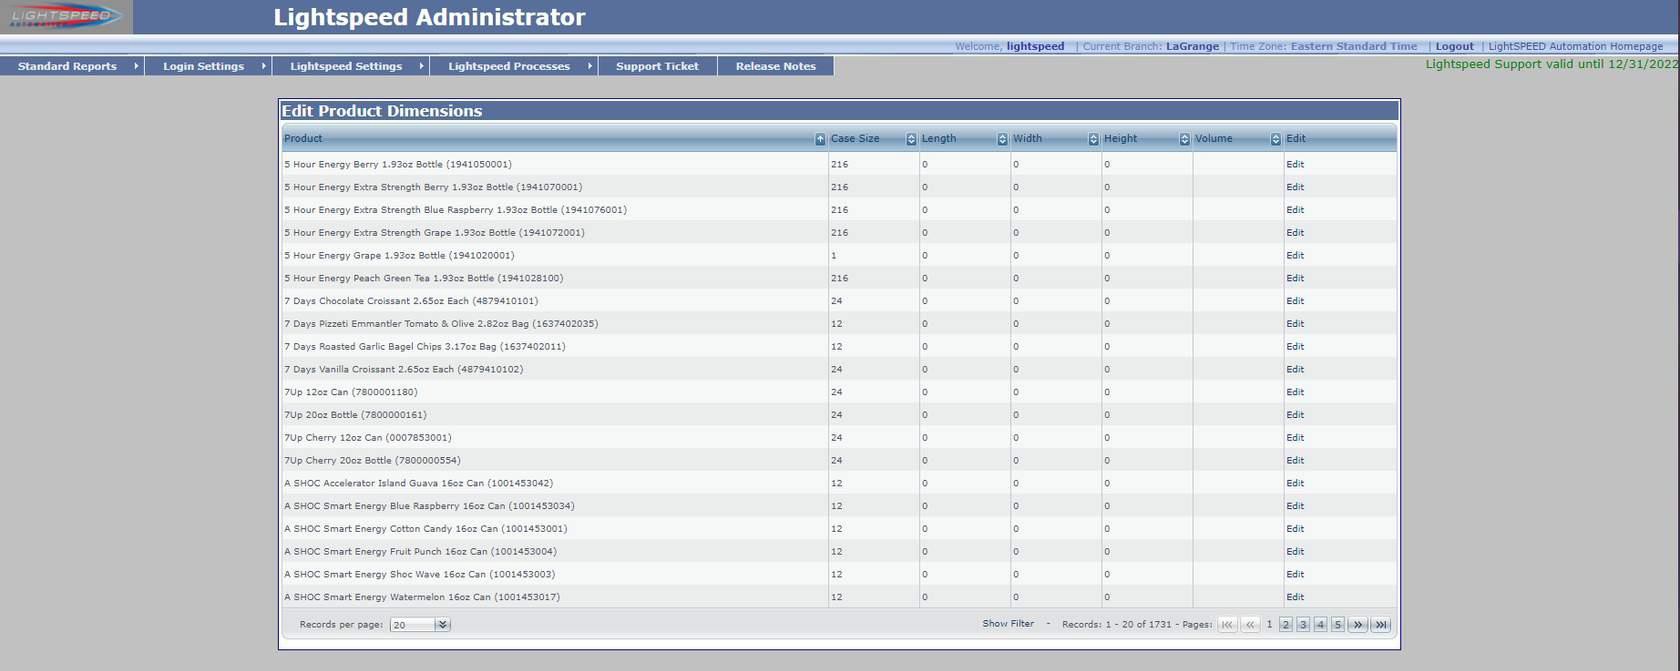Edit 5 Hour Energy Extra Strength Blue Raspberry row

(x=1295, y=210)
